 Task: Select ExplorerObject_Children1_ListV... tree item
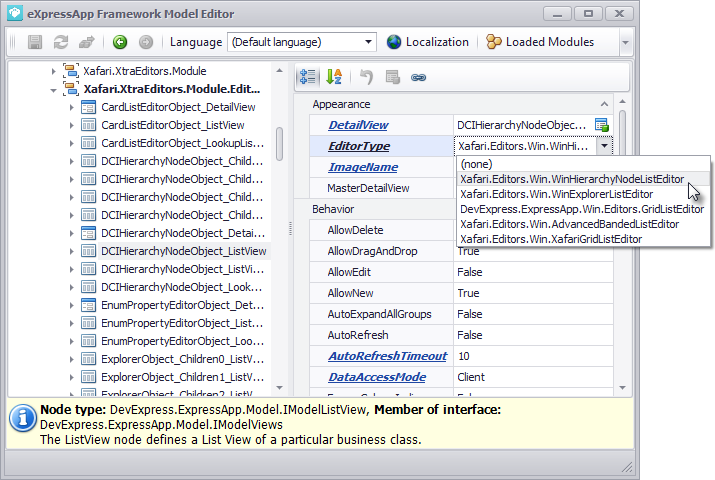[x=182, y=377]
